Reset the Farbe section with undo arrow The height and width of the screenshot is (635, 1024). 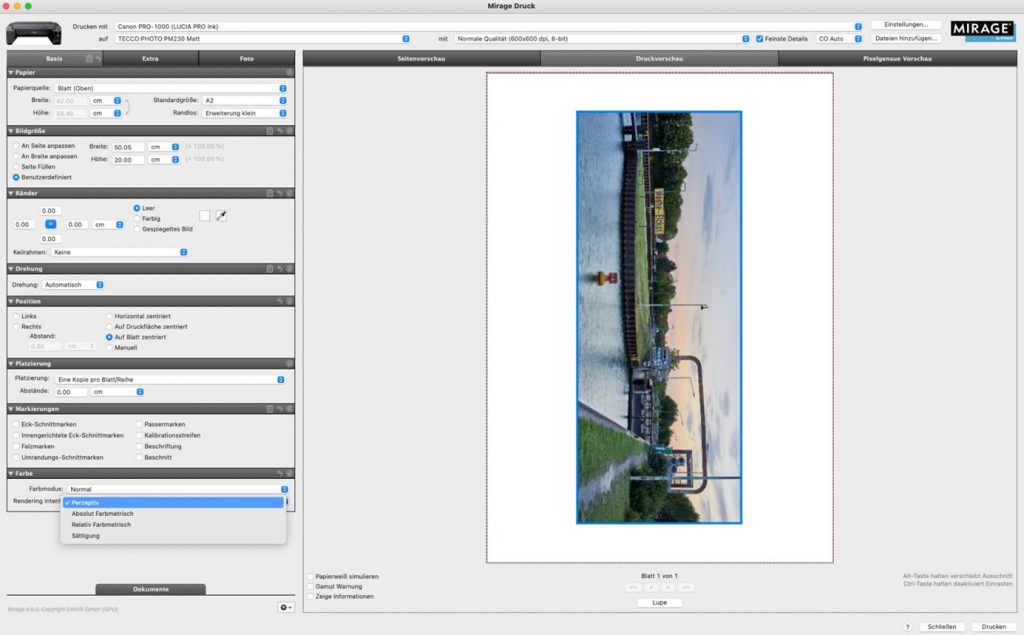pyautogui.click(x=280, y=473)
